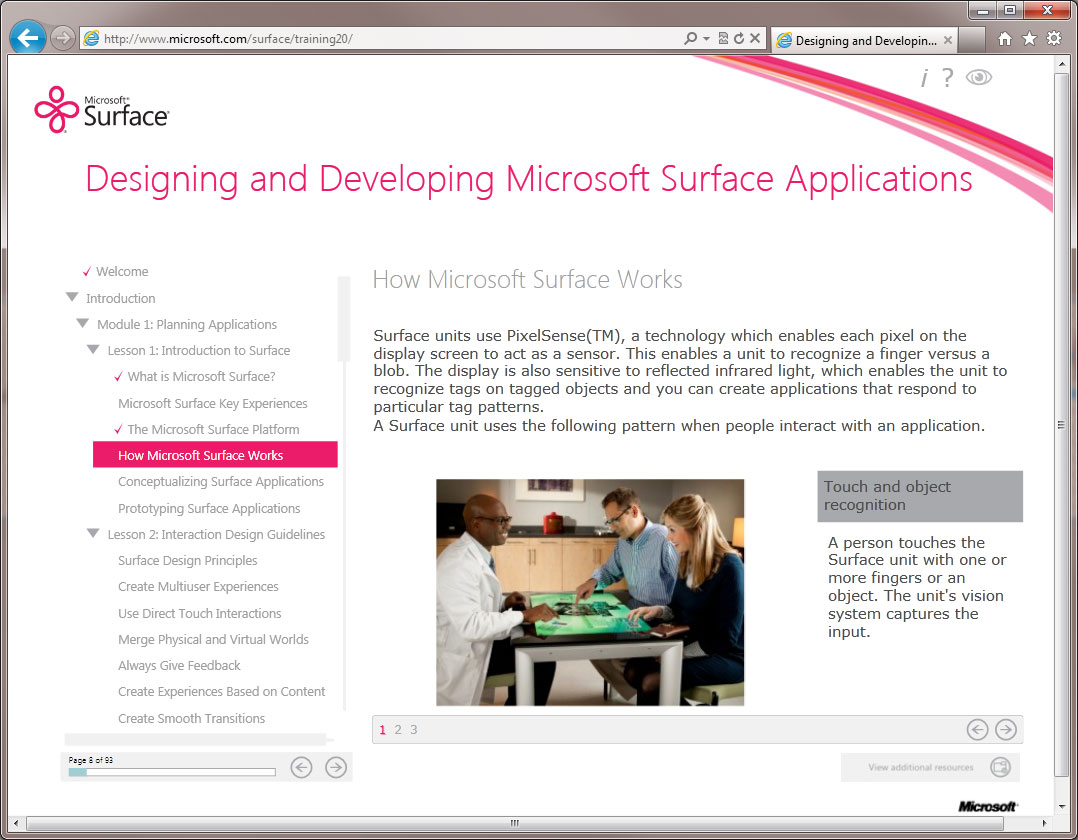Image resolution: width=1078 pixels, height=840 pixels.
Task: Go to slide step 3
Action: pyautogui.click(x=414, y=730)
